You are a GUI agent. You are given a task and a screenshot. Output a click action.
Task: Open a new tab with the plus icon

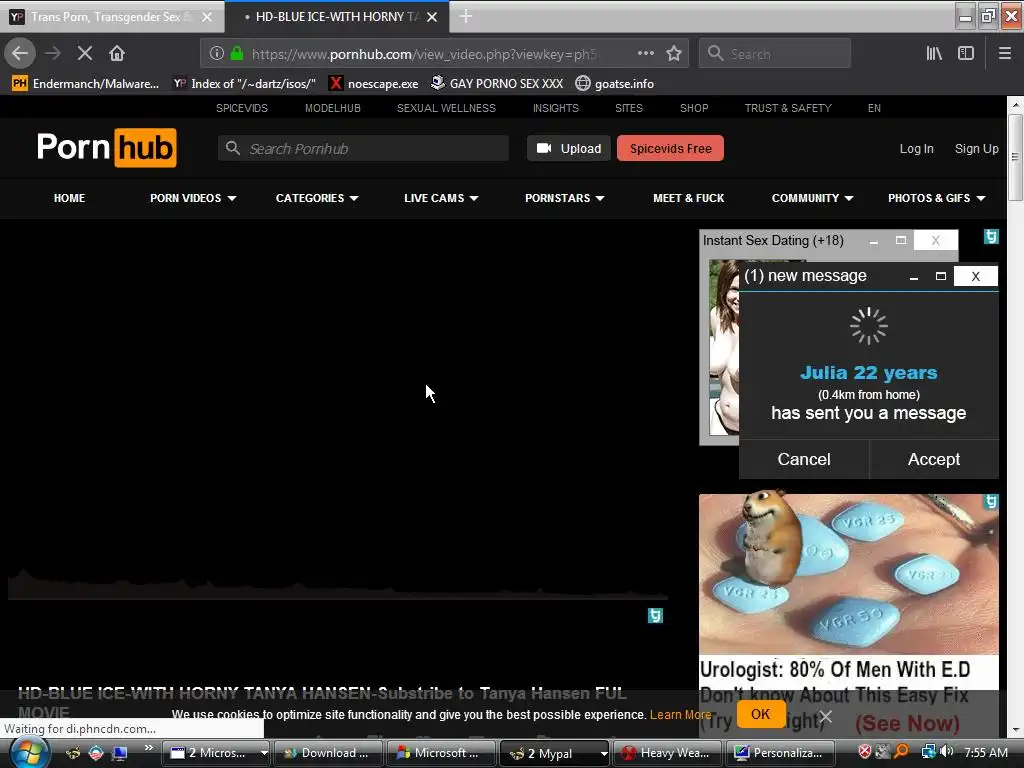pos(466,16)
